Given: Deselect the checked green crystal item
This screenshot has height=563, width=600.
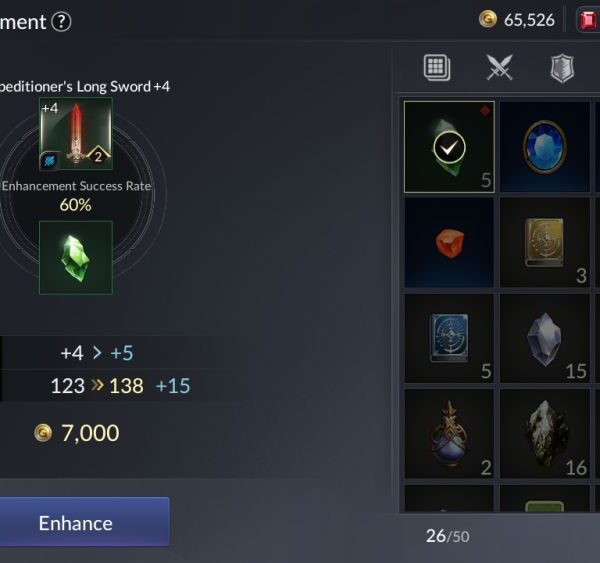Looking at the screenshot, I should (449, 147).
